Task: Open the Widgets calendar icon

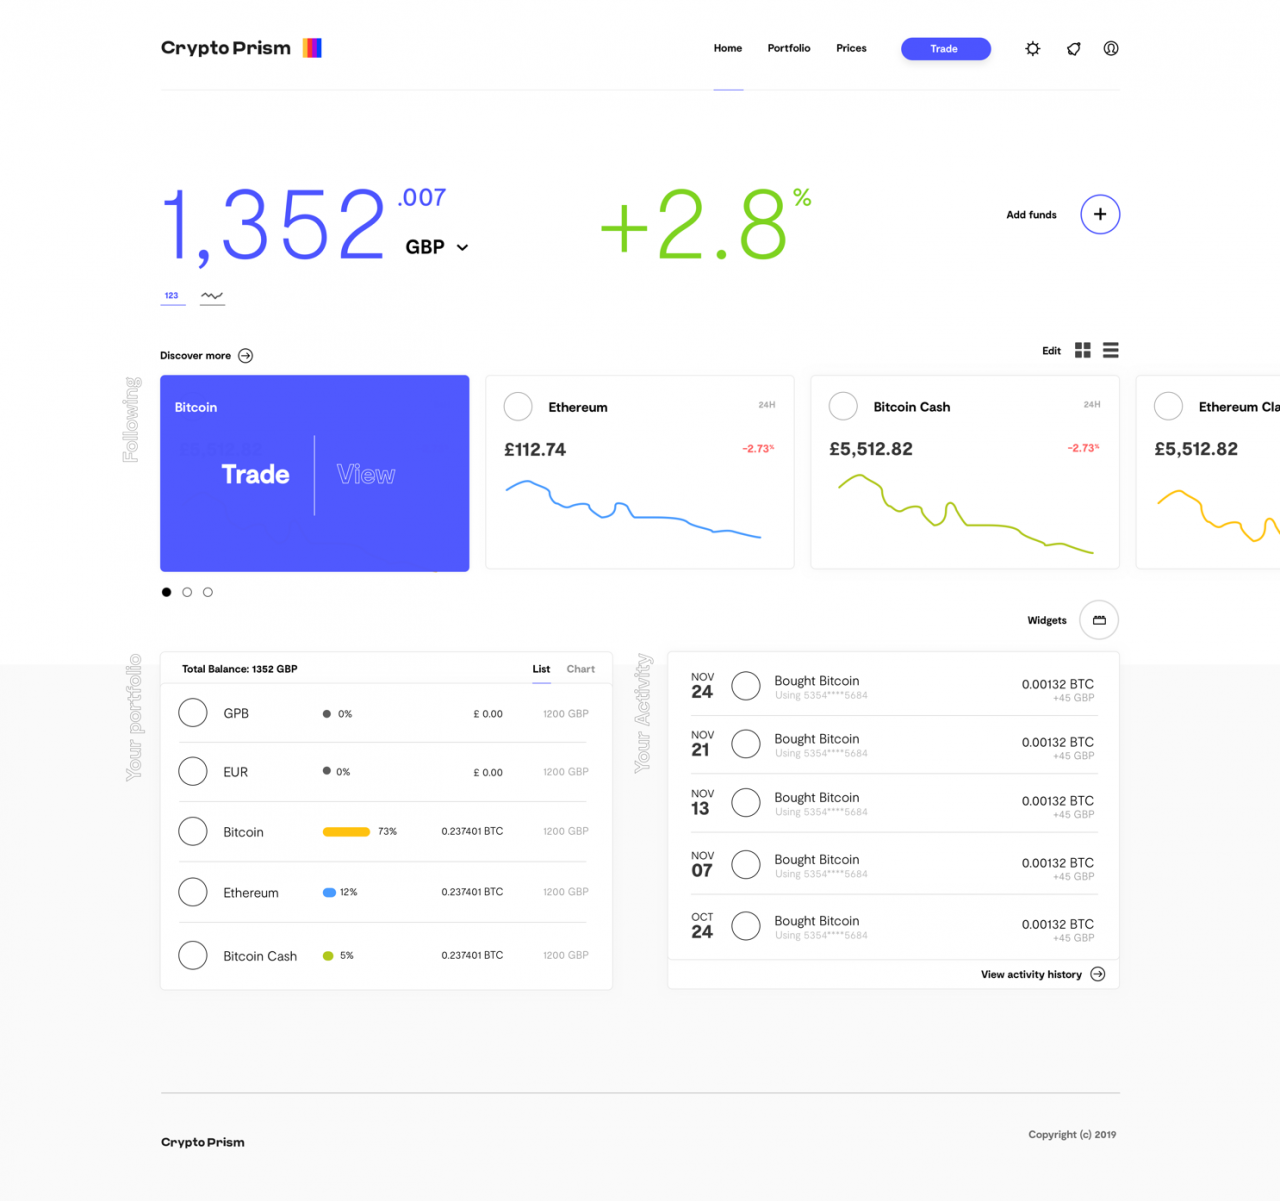Action: click(x=1099, y=620)
